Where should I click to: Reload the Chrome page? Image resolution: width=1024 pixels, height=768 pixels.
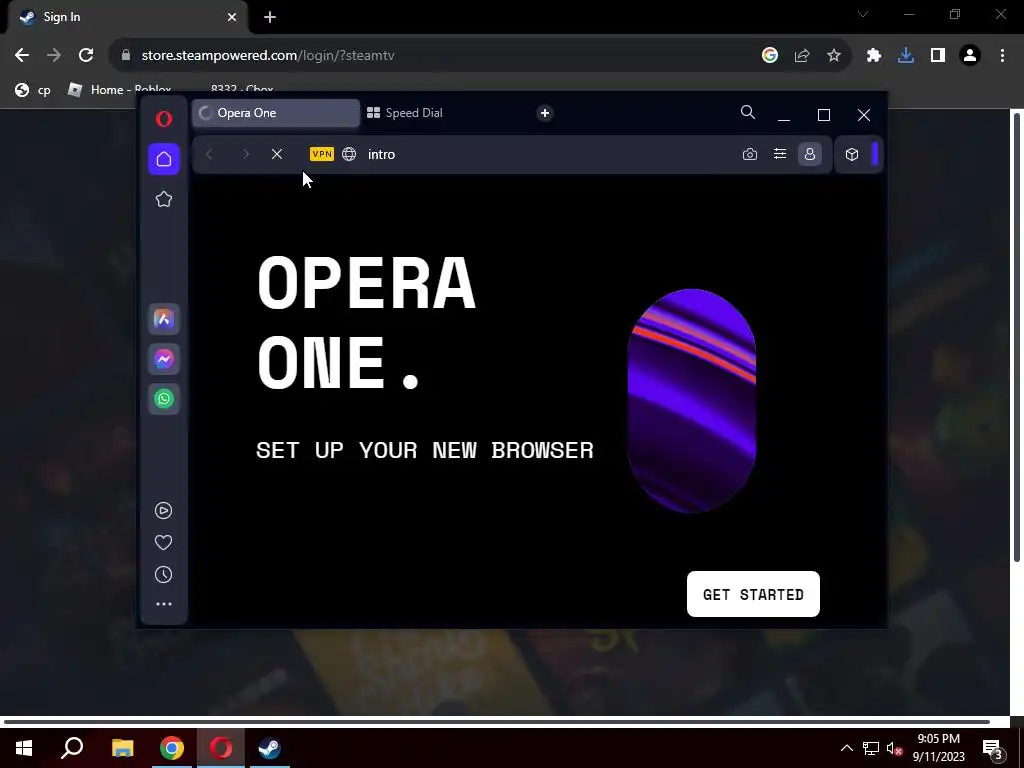pyautogui.click(x=86, y=56)
